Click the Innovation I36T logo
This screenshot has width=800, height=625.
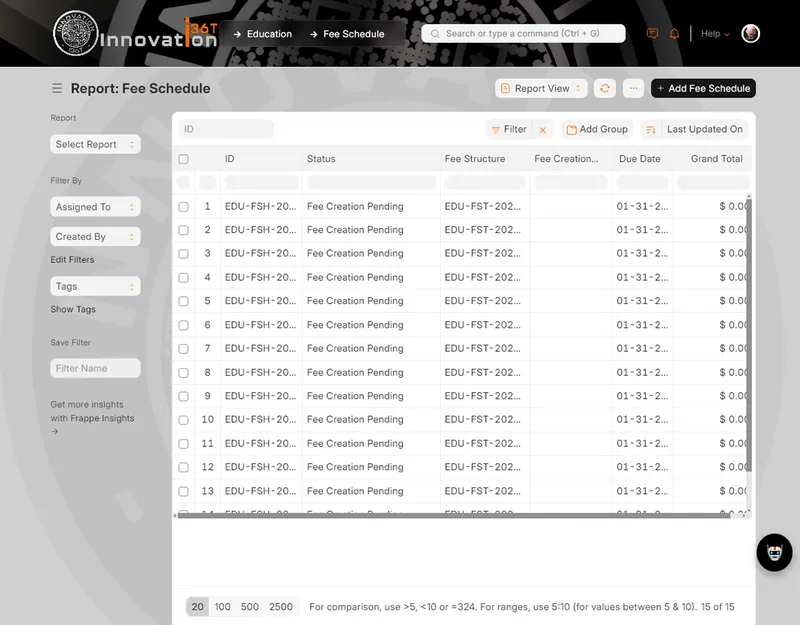pos(136,34)
